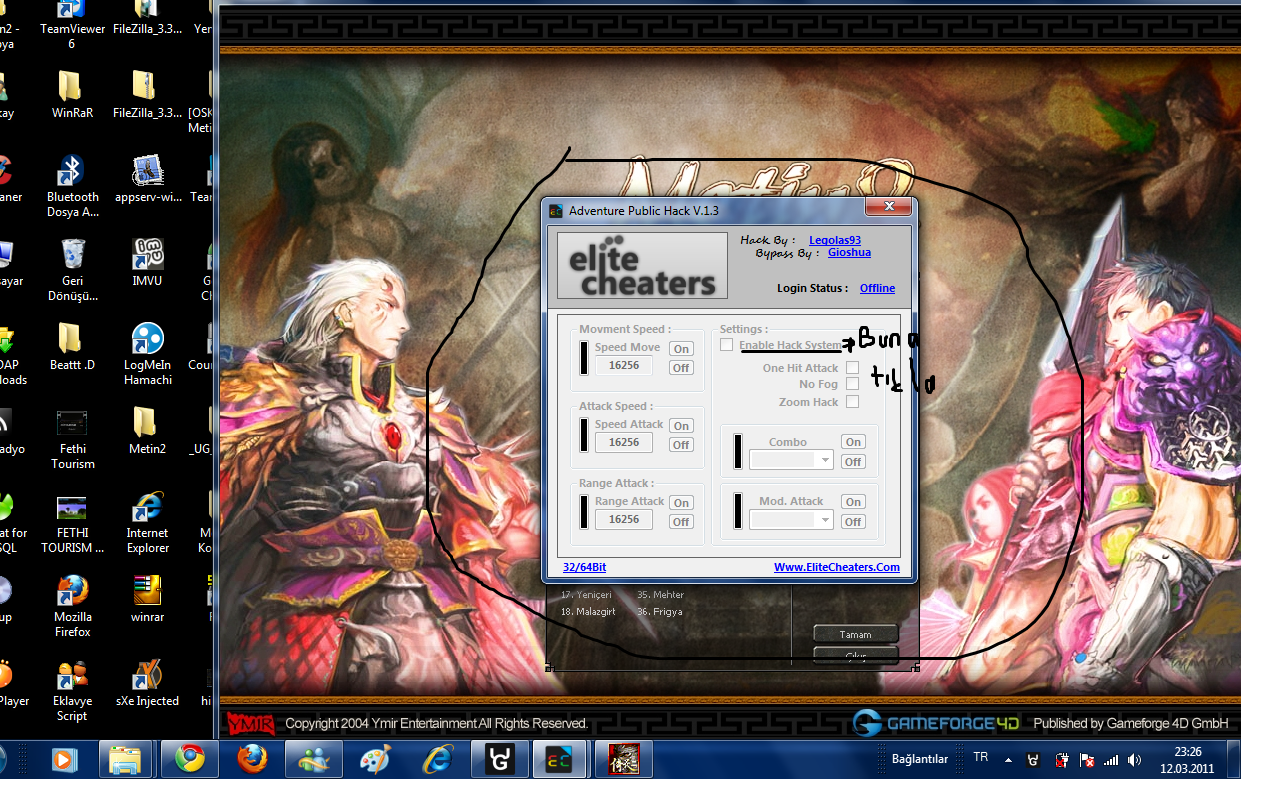1280x800 pixels.
Task: Open the winrar archive icon
Action: [x=147, y=599]
